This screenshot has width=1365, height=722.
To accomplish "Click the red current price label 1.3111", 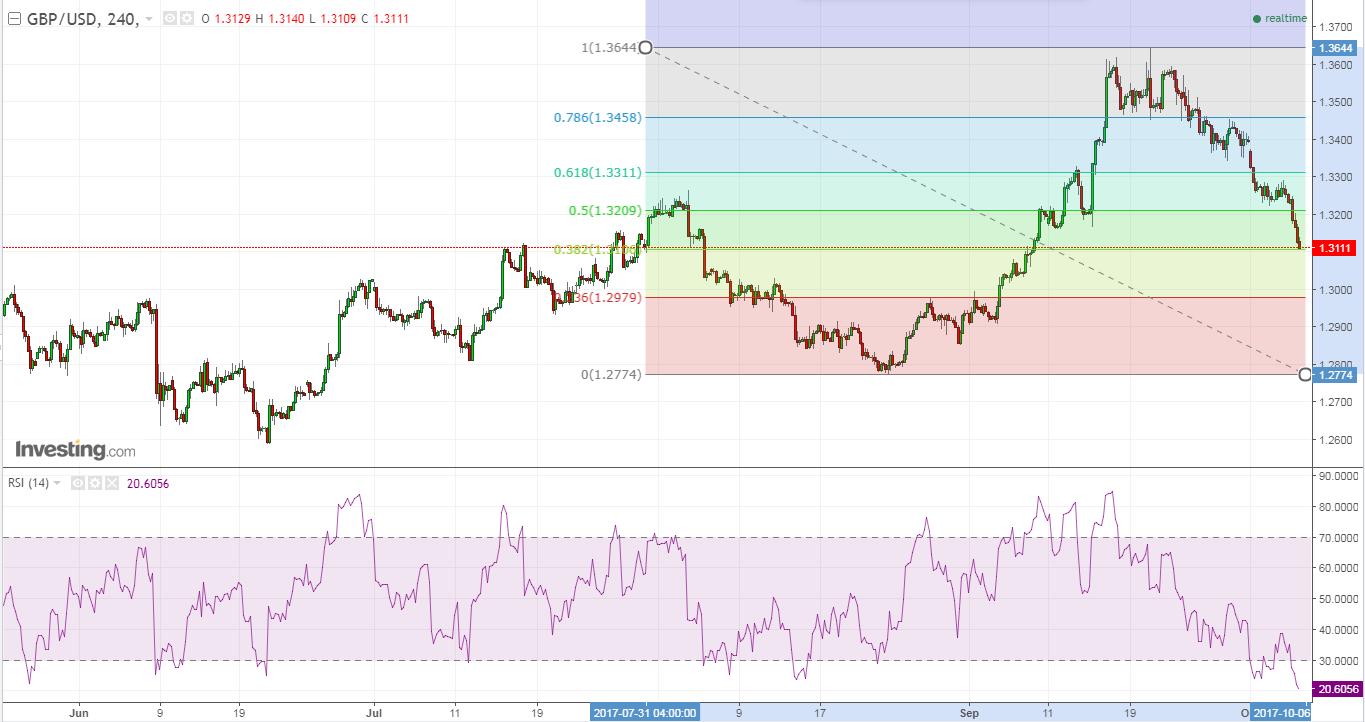I will coord(1335,248).
